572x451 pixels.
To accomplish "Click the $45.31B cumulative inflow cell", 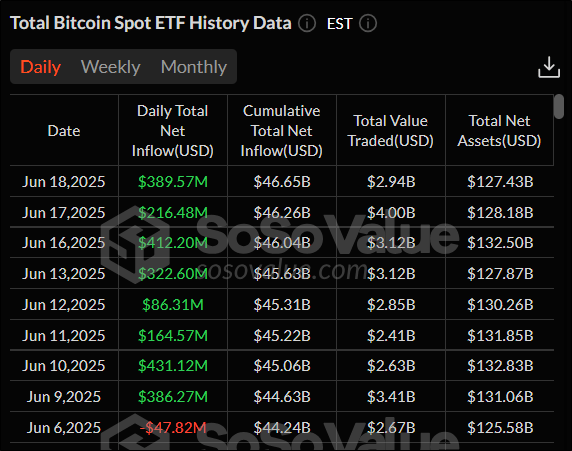I will [282, 305].
